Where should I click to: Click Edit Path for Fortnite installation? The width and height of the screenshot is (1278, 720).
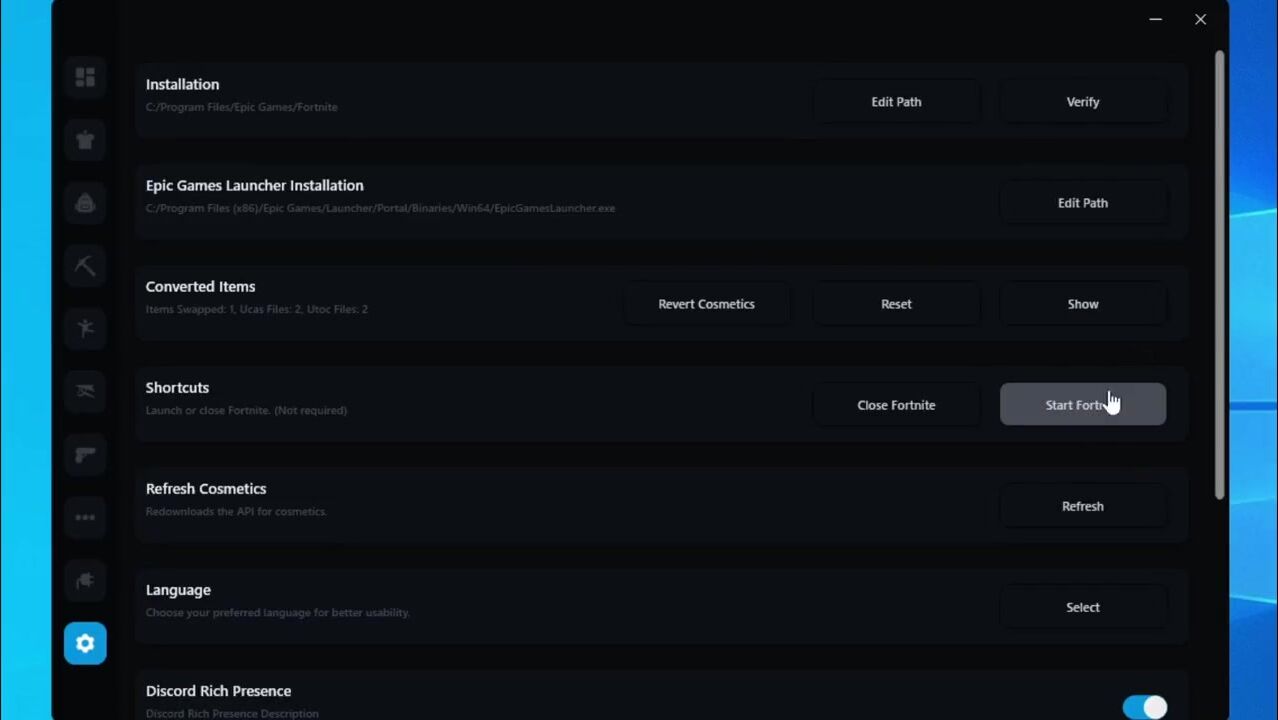click(895, 102)
